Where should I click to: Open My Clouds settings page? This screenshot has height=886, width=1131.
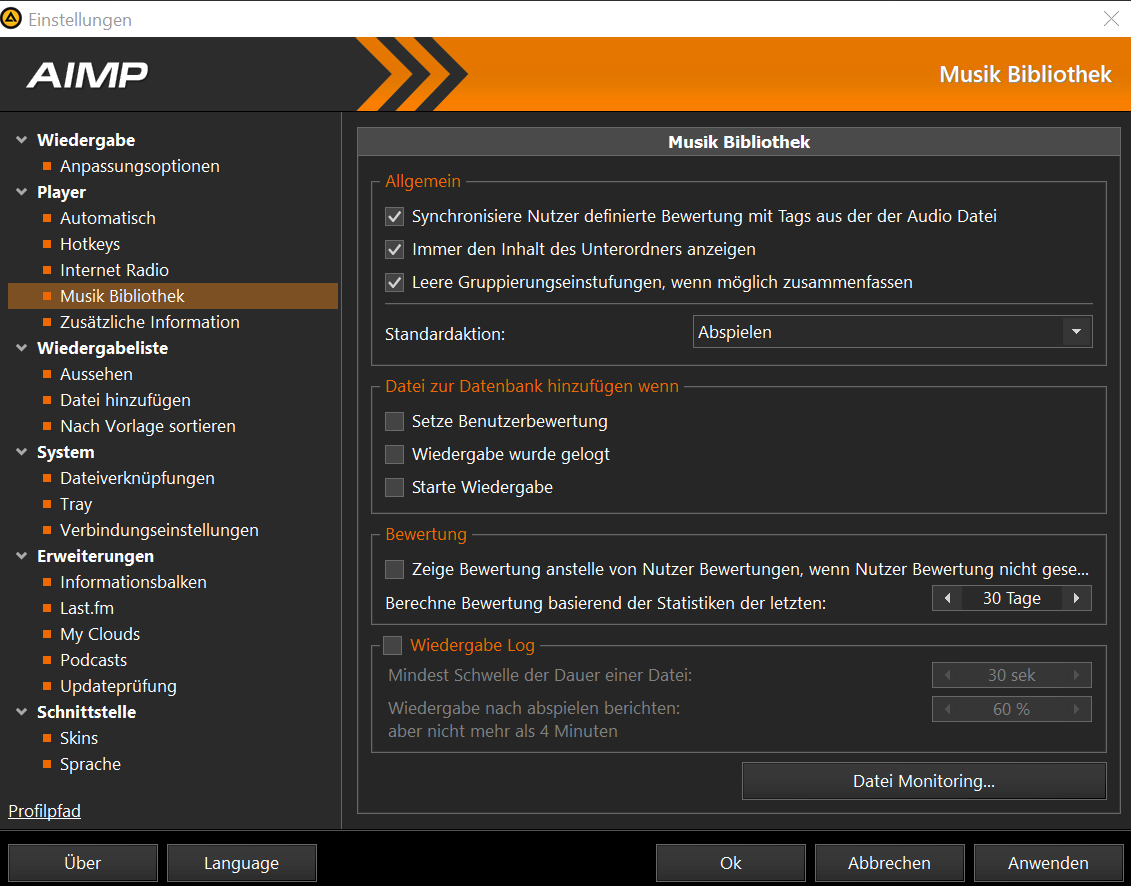(x=100, y=633)
